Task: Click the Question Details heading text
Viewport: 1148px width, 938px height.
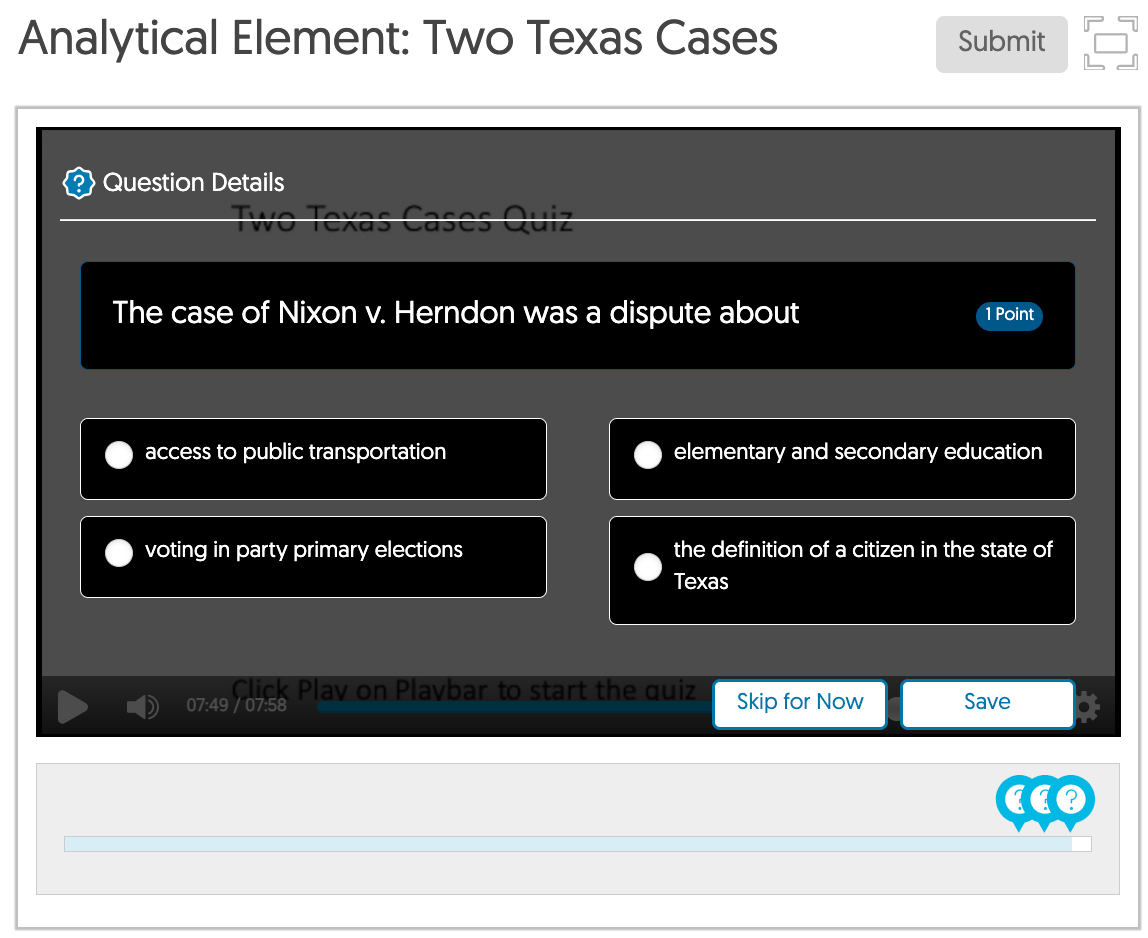Action: tap(193, 183)
